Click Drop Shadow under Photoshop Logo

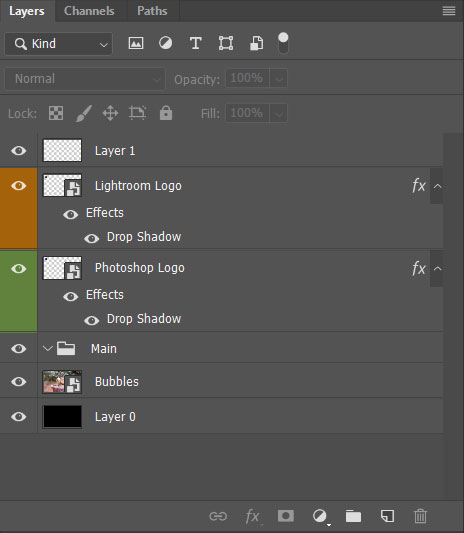tap(144, 319)
